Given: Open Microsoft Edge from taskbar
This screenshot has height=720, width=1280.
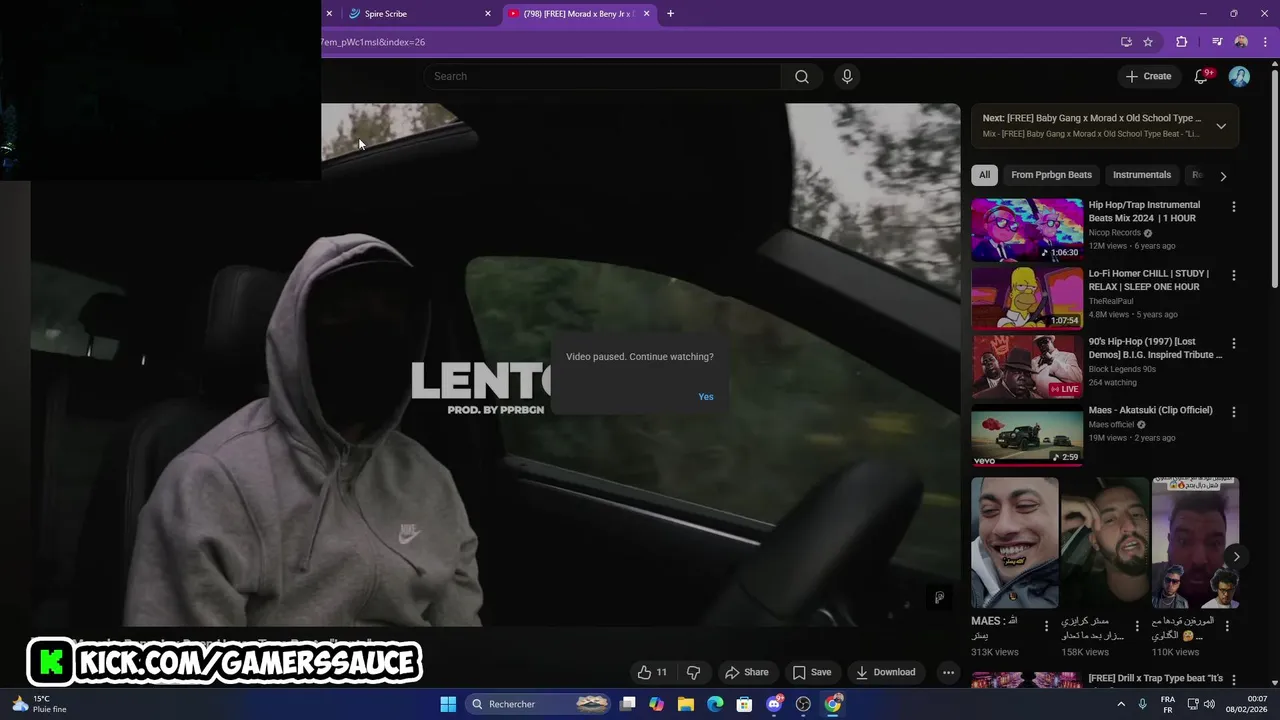Looking at the screenshot, I should click(x=715, y=704).
